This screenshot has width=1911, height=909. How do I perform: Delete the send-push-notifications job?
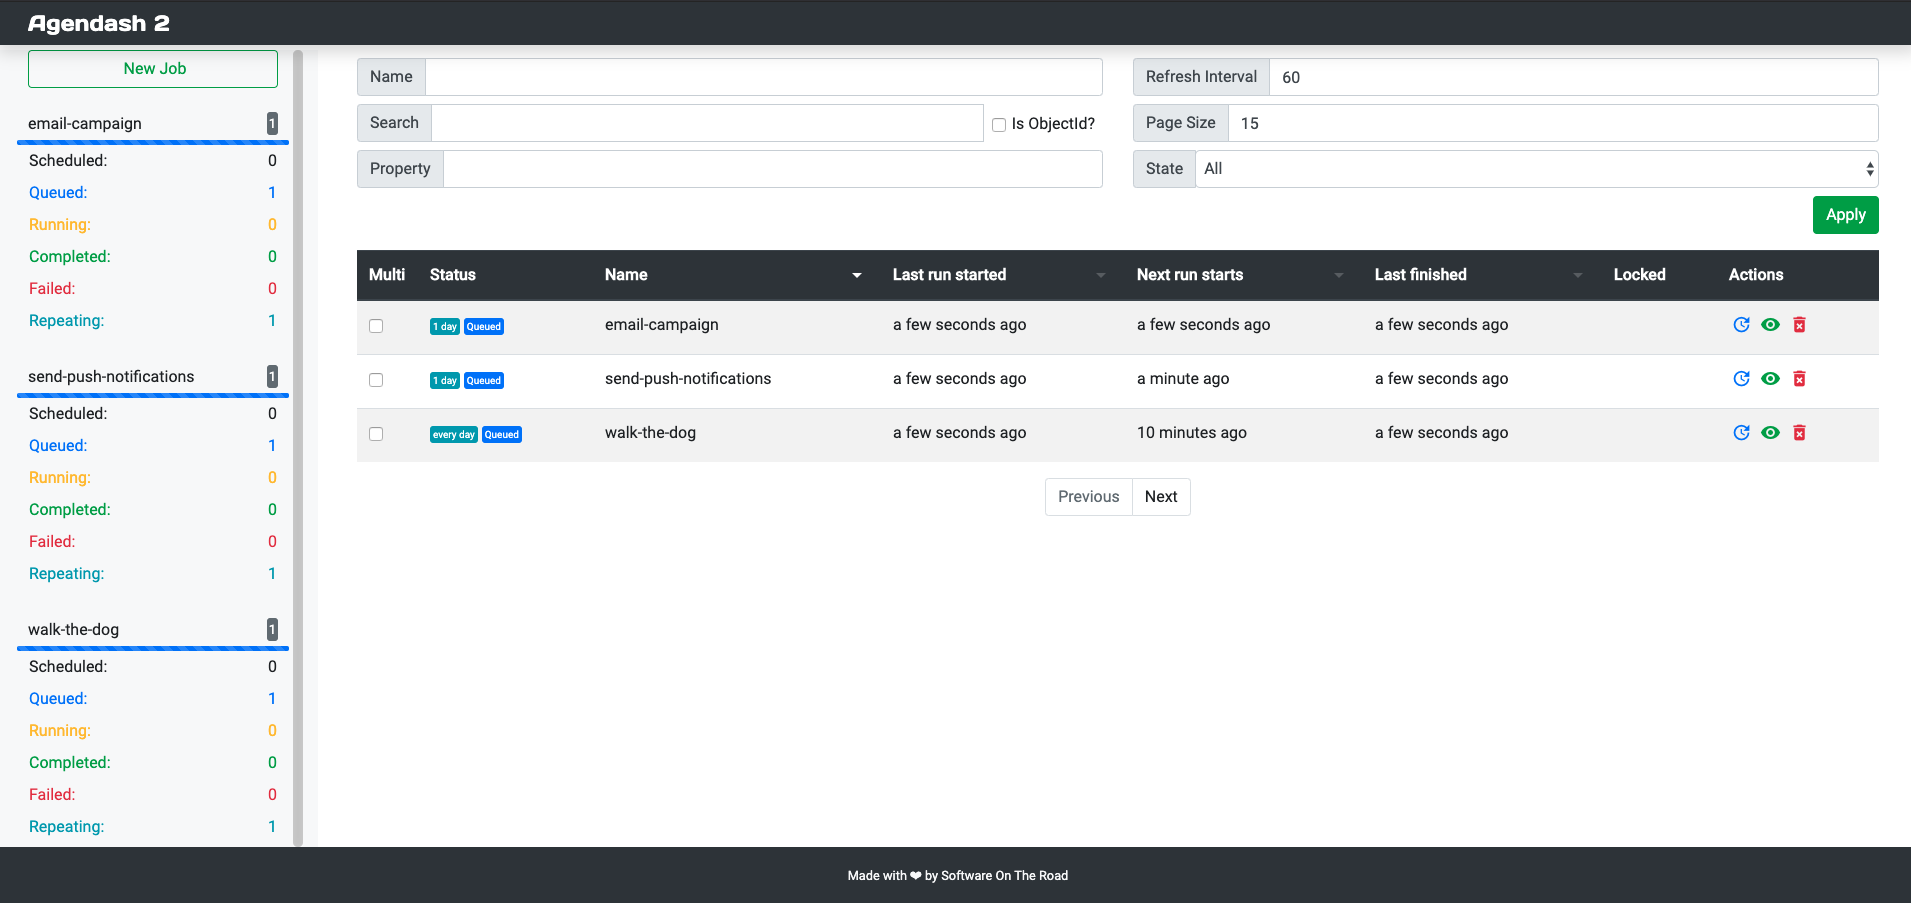pos(1799,378)
